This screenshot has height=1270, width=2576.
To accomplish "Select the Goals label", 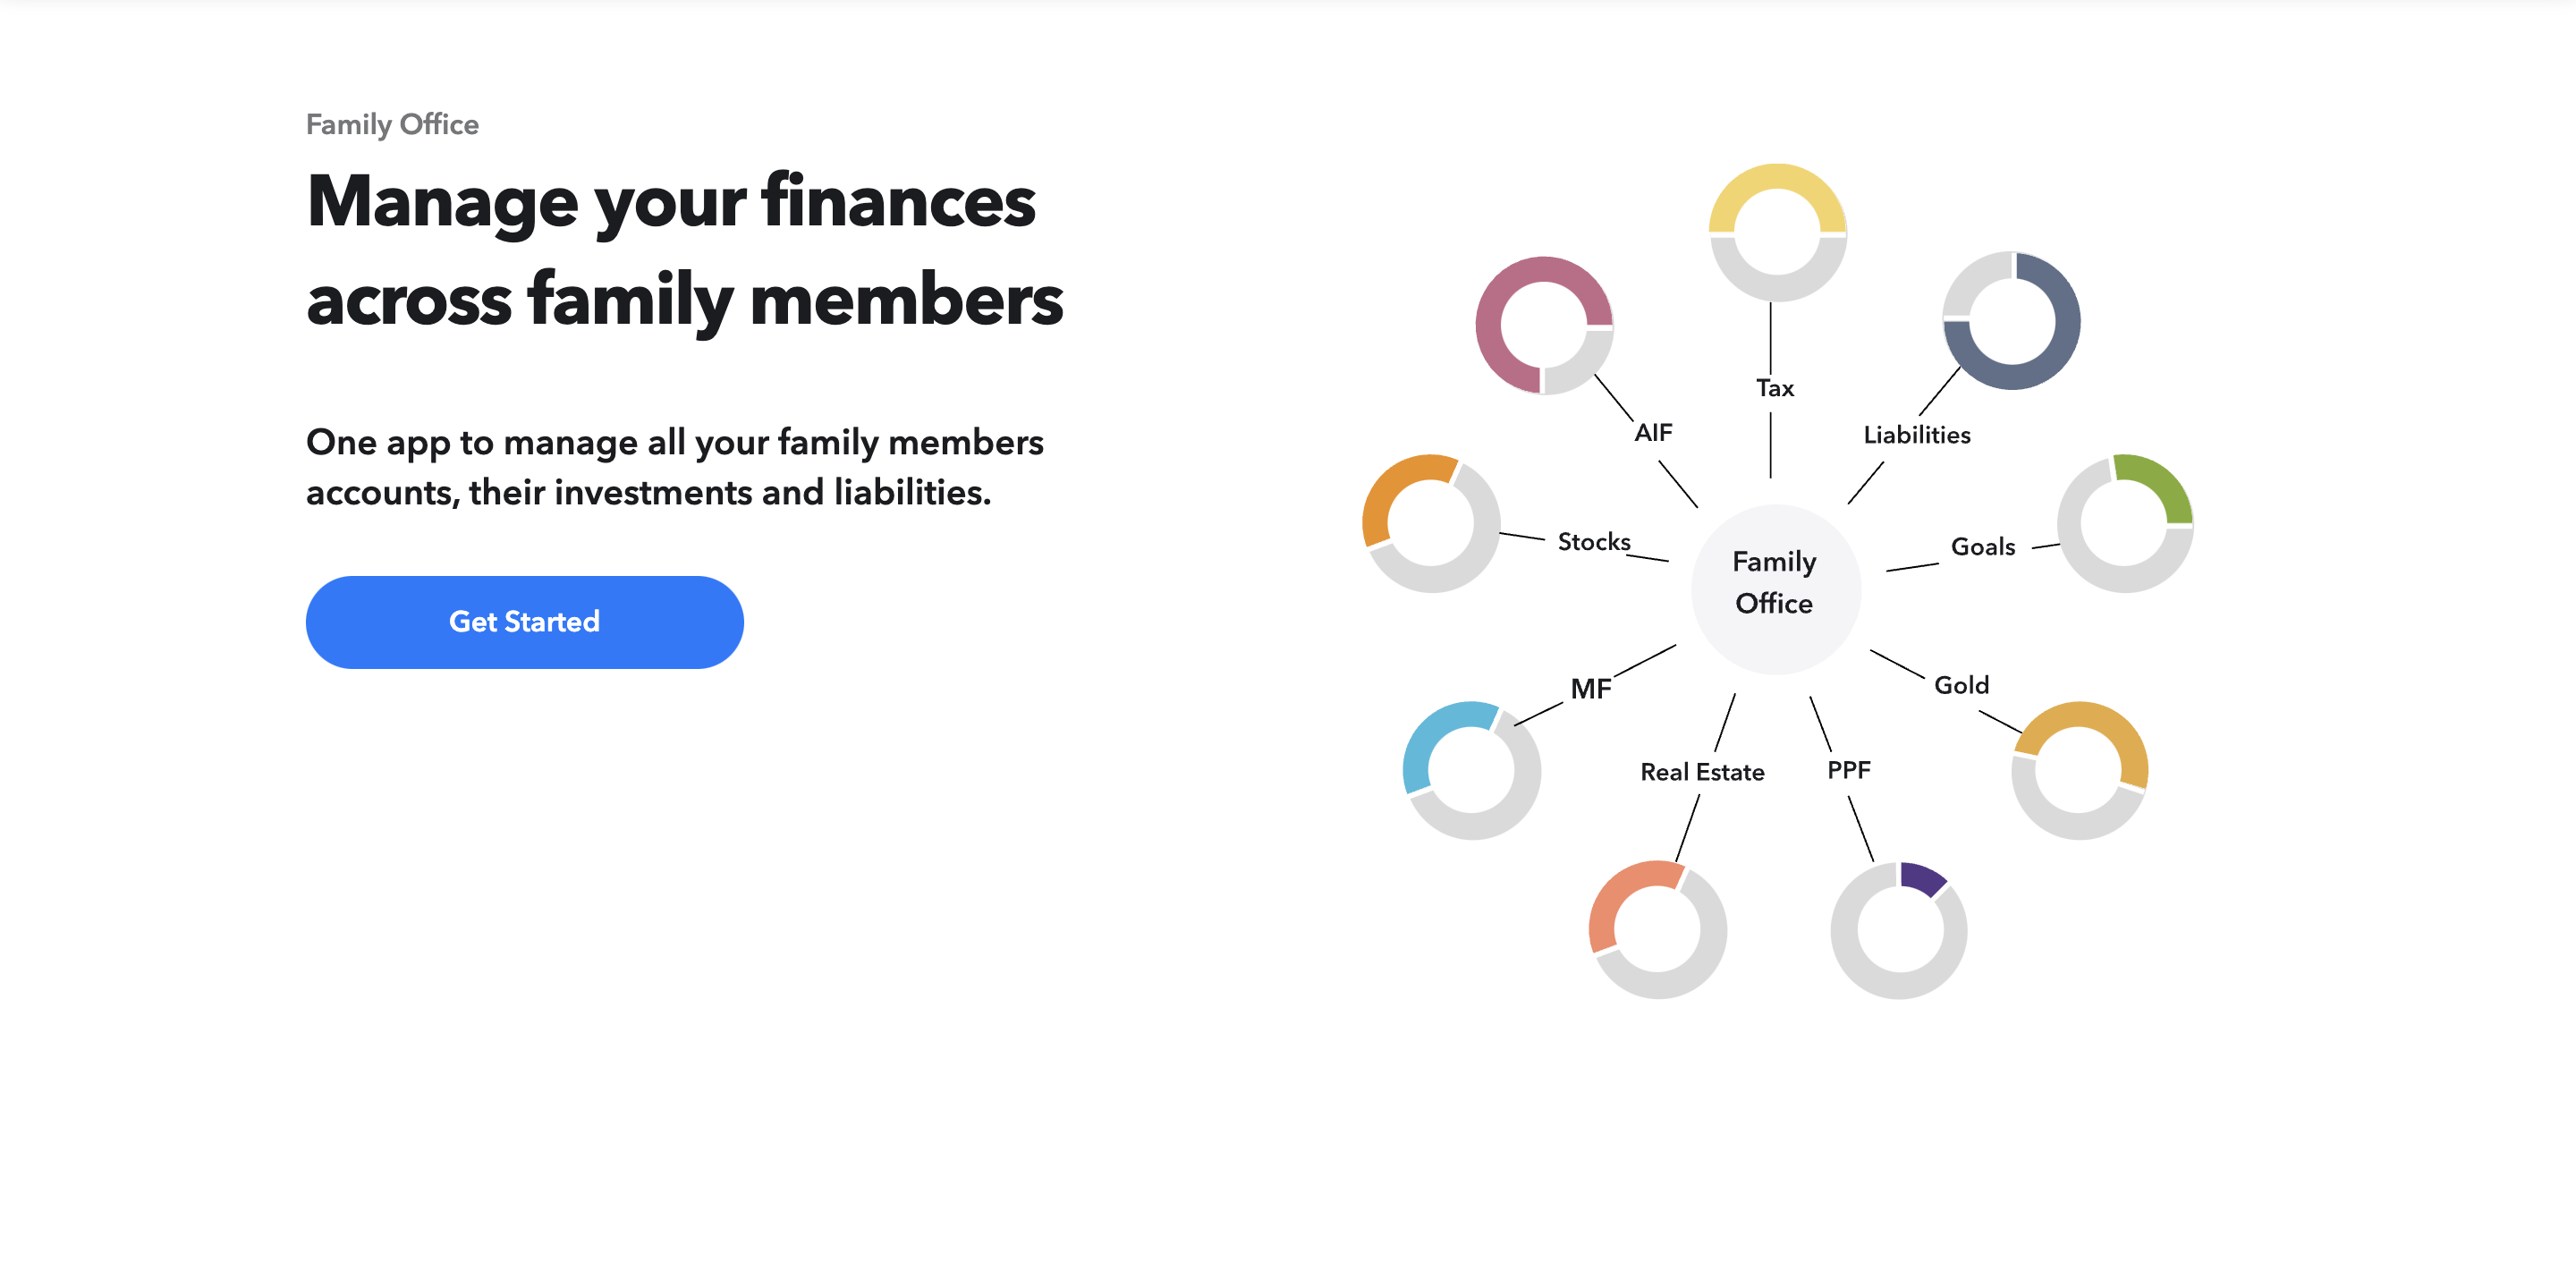I will [1983, 547].
